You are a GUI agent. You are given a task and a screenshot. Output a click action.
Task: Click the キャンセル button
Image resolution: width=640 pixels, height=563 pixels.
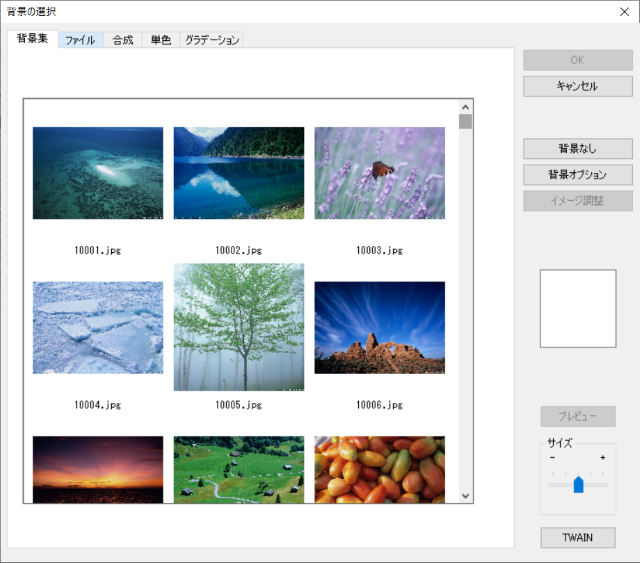tap(578, 86)
